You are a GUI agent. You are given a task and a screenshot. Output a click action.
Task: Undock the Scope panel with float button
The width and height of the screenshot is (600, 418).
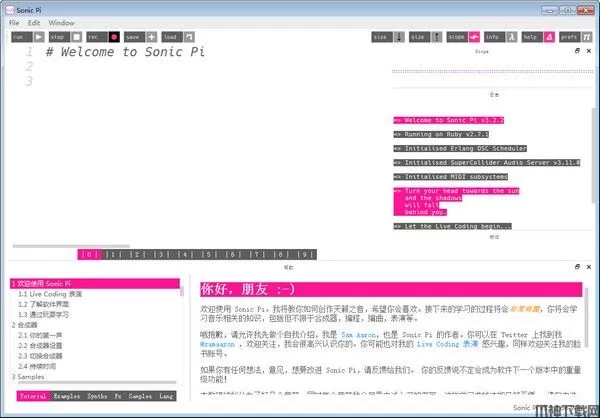click(x=577, y=50)
